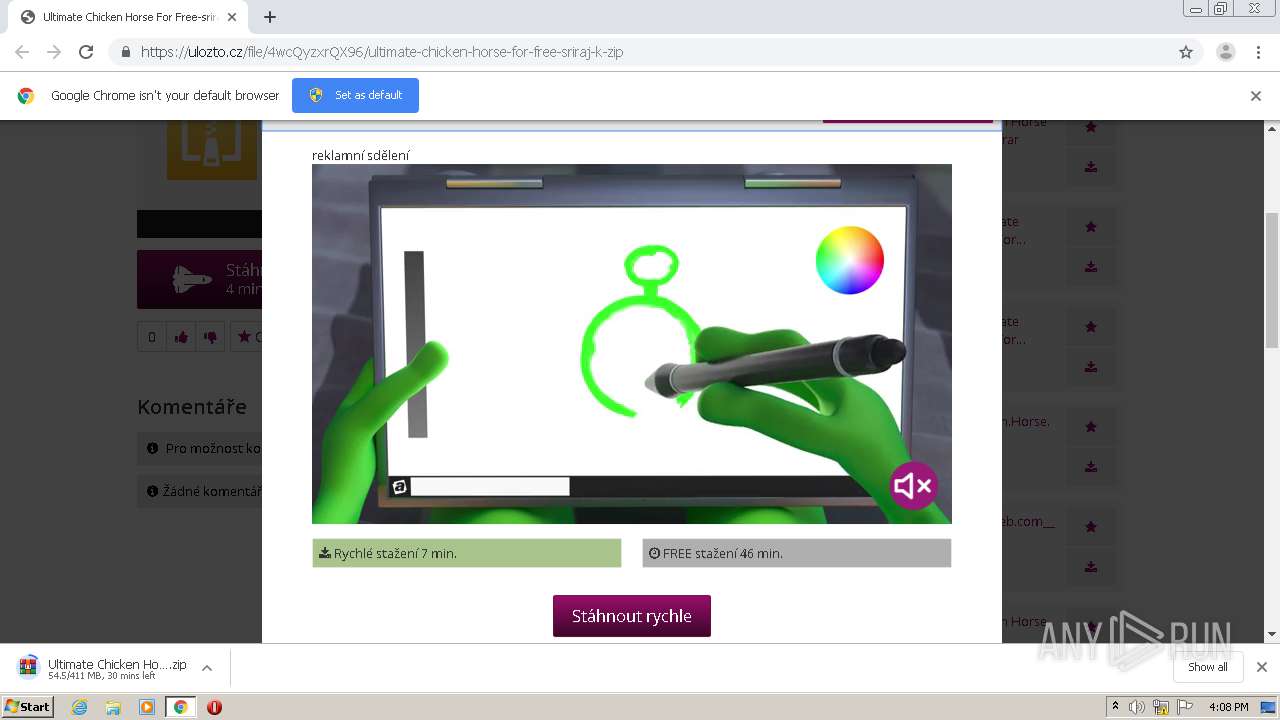
Task: Download first related file via arrow icon
Action: coord(1091,167)
